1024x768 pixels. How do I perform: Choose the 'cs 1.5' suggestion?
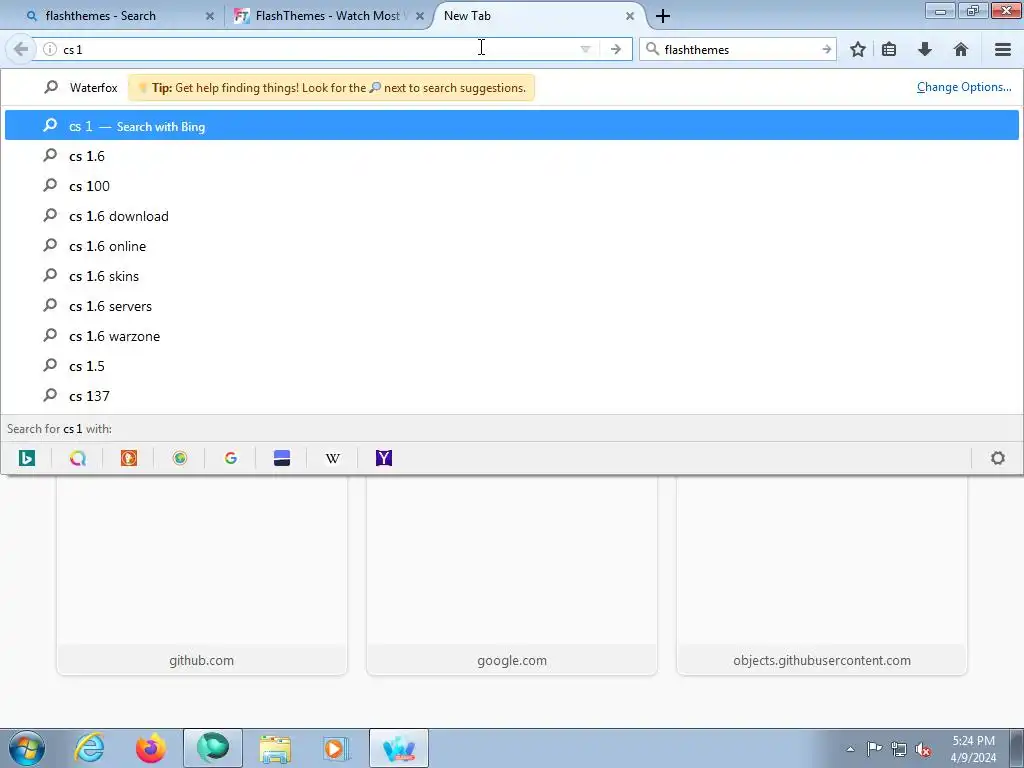tap(512, 366)
